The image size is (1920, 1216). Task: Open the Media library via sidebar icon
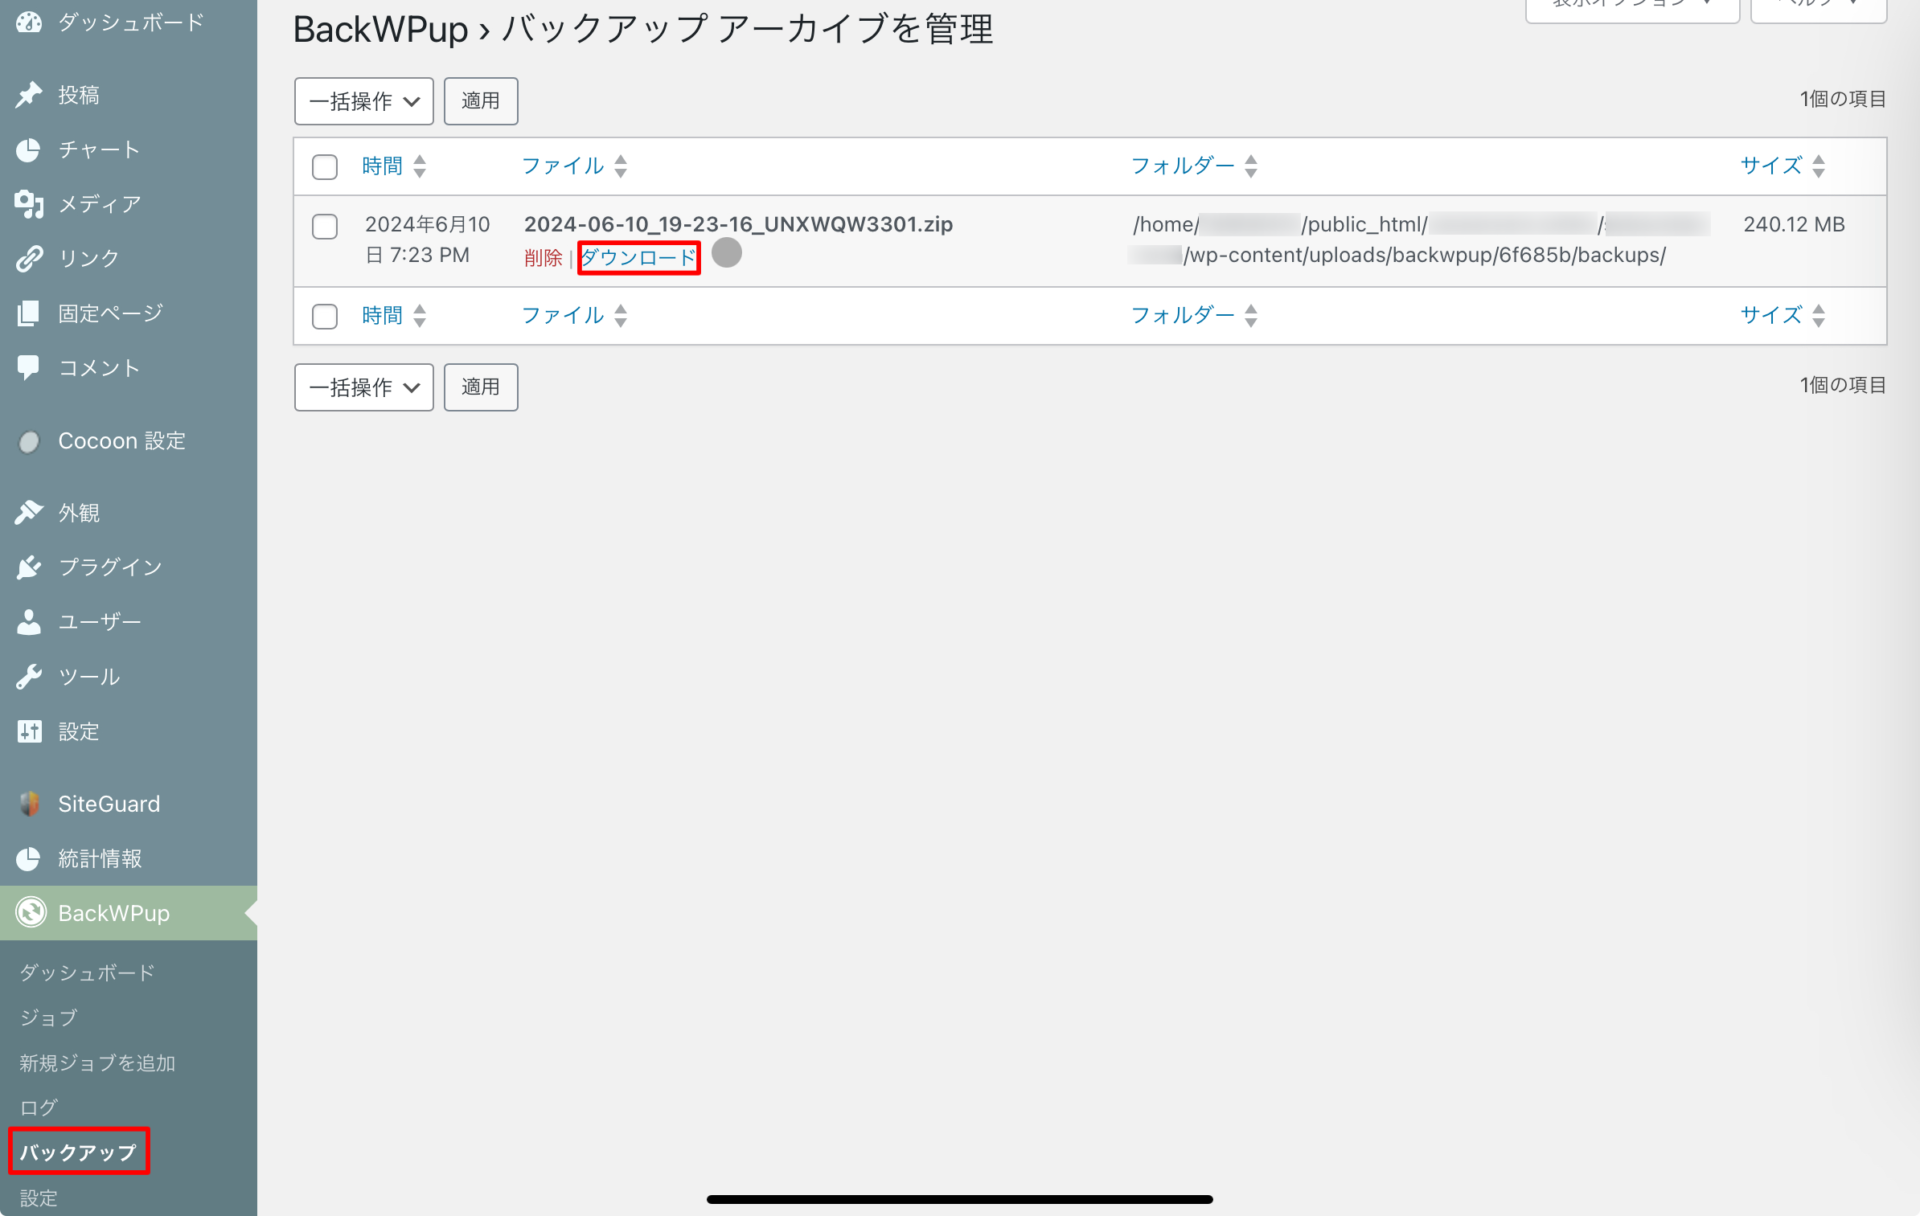tap(29, 204)
